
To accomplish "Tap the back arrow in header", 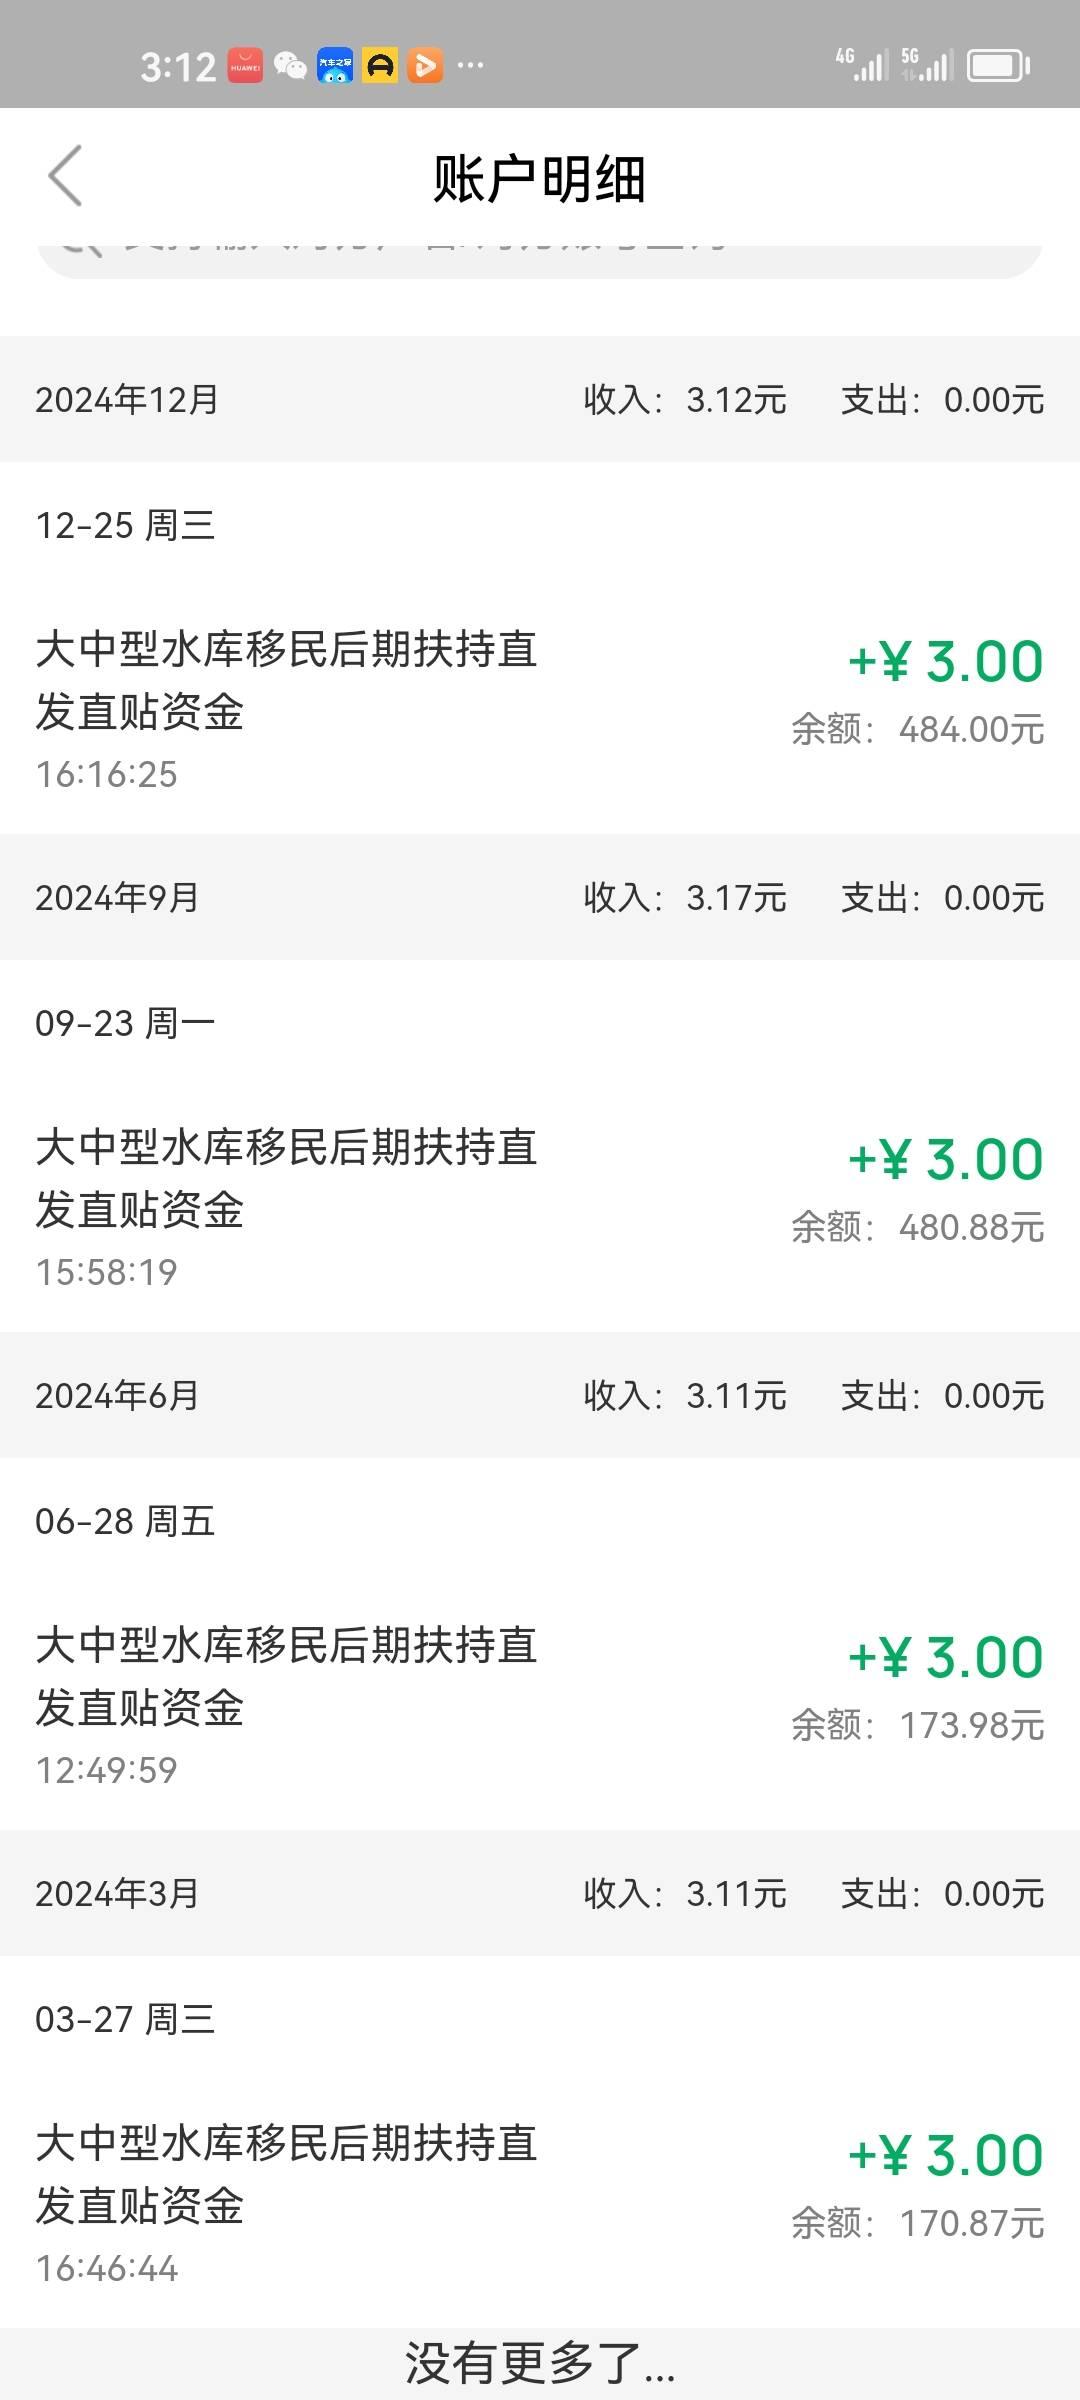I will pyautogui.click(x=66, y=176).
